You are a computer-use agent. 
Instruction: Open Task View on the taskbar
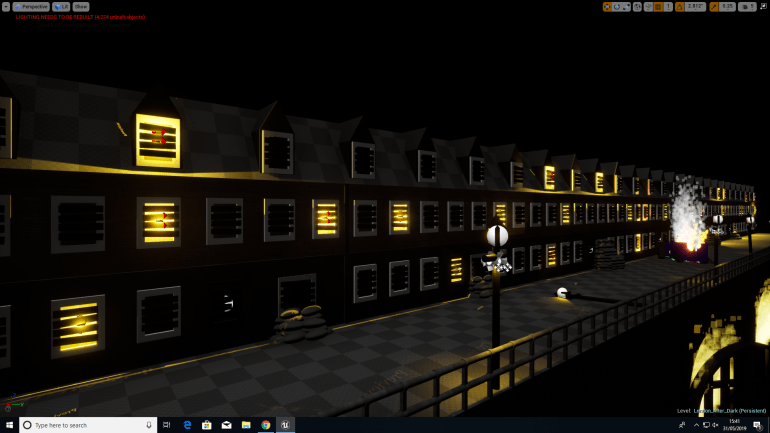click(x=166, y=425)
